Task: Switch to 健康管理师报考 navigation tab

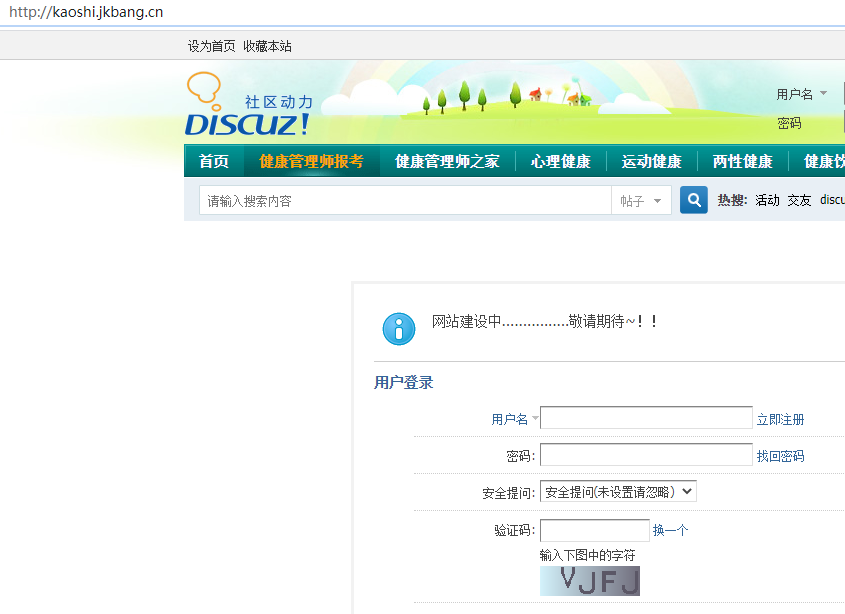Action: [311, 161]
